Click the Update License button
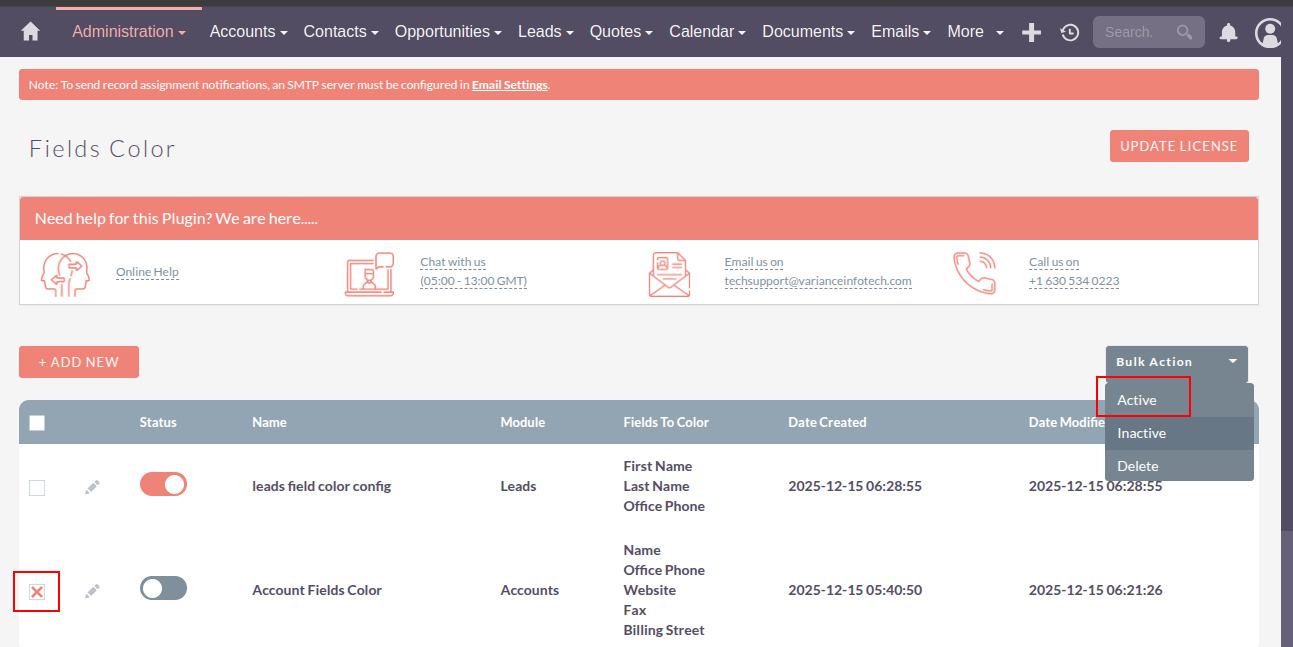 point(1178,146)
